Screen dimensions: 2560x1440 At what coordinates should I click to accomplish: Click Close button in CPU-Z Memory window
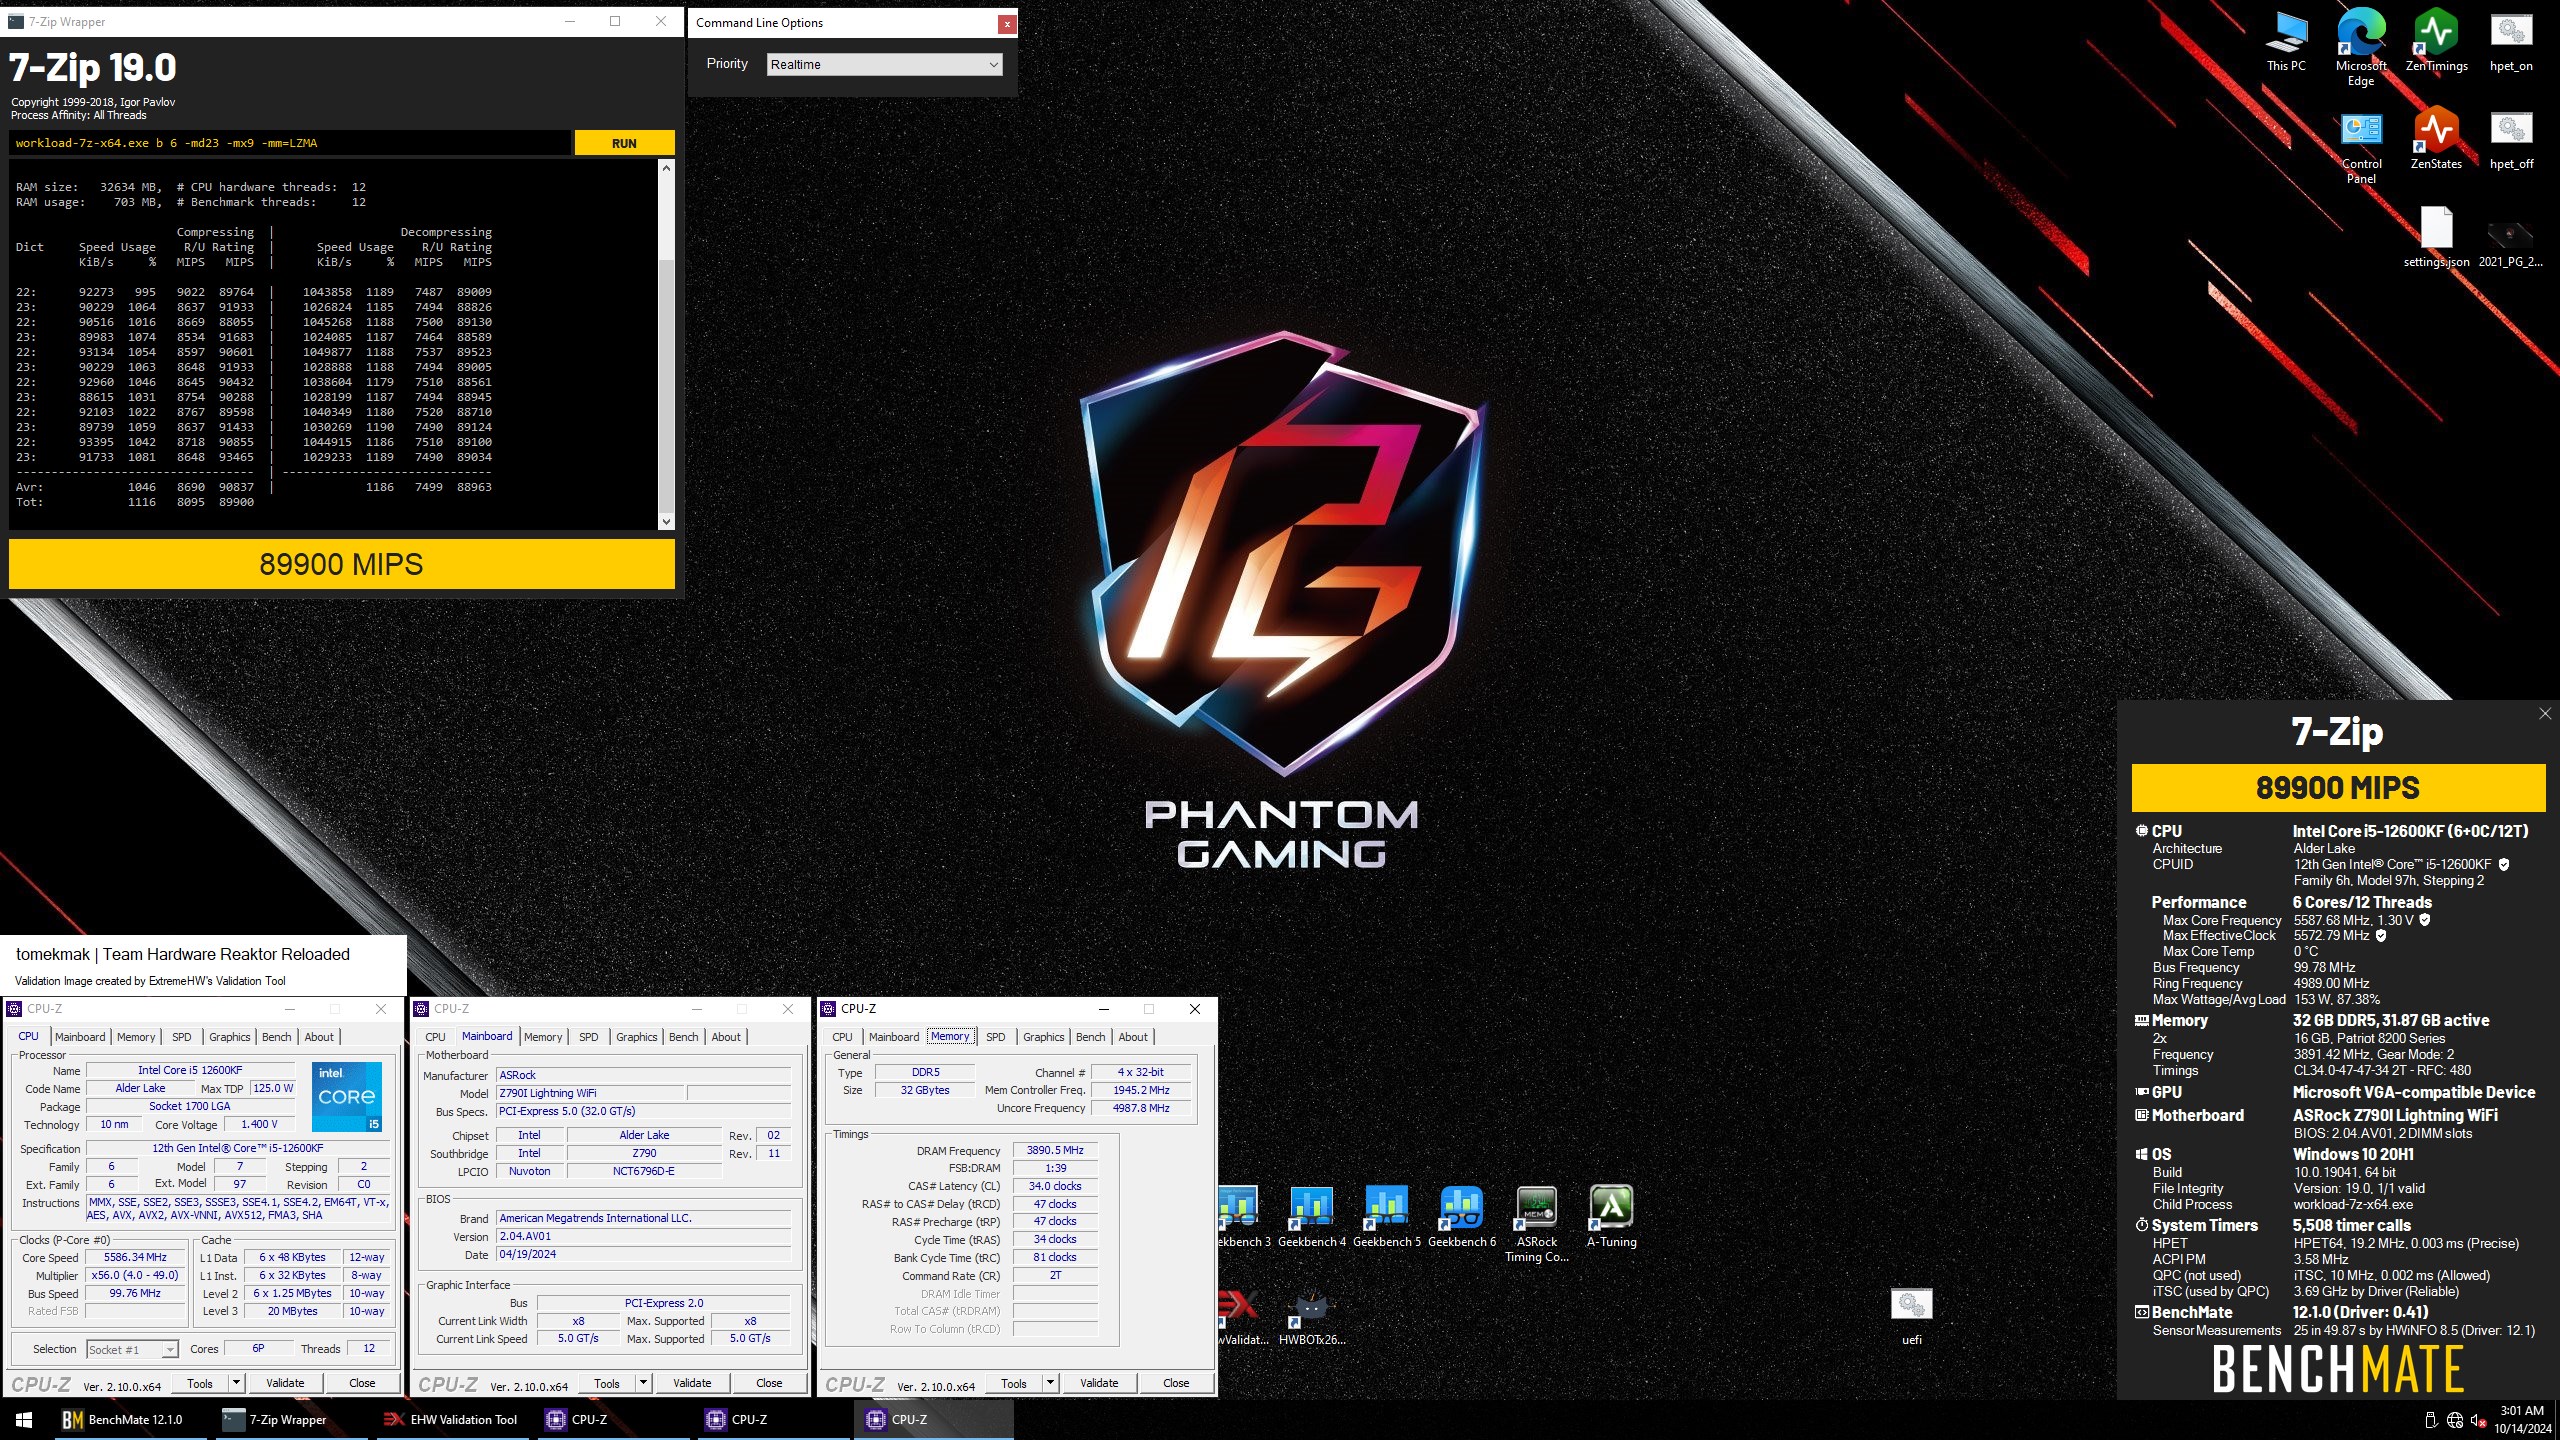click(1176, 1383)
